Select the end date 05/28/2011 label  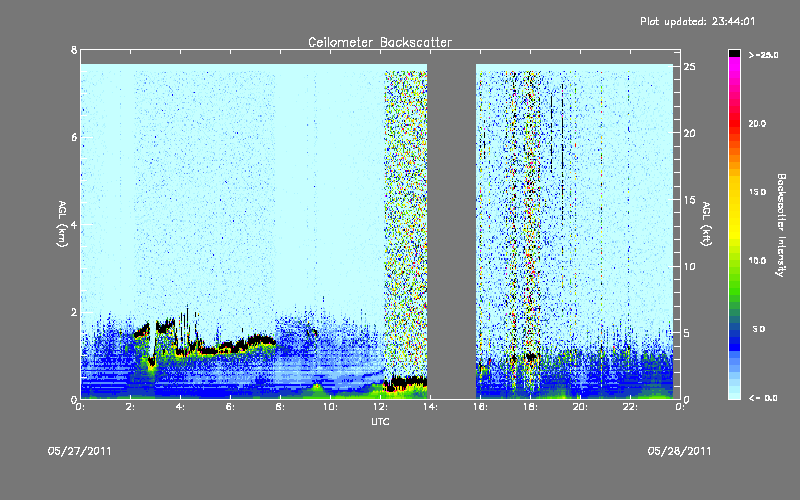[679, 452]
